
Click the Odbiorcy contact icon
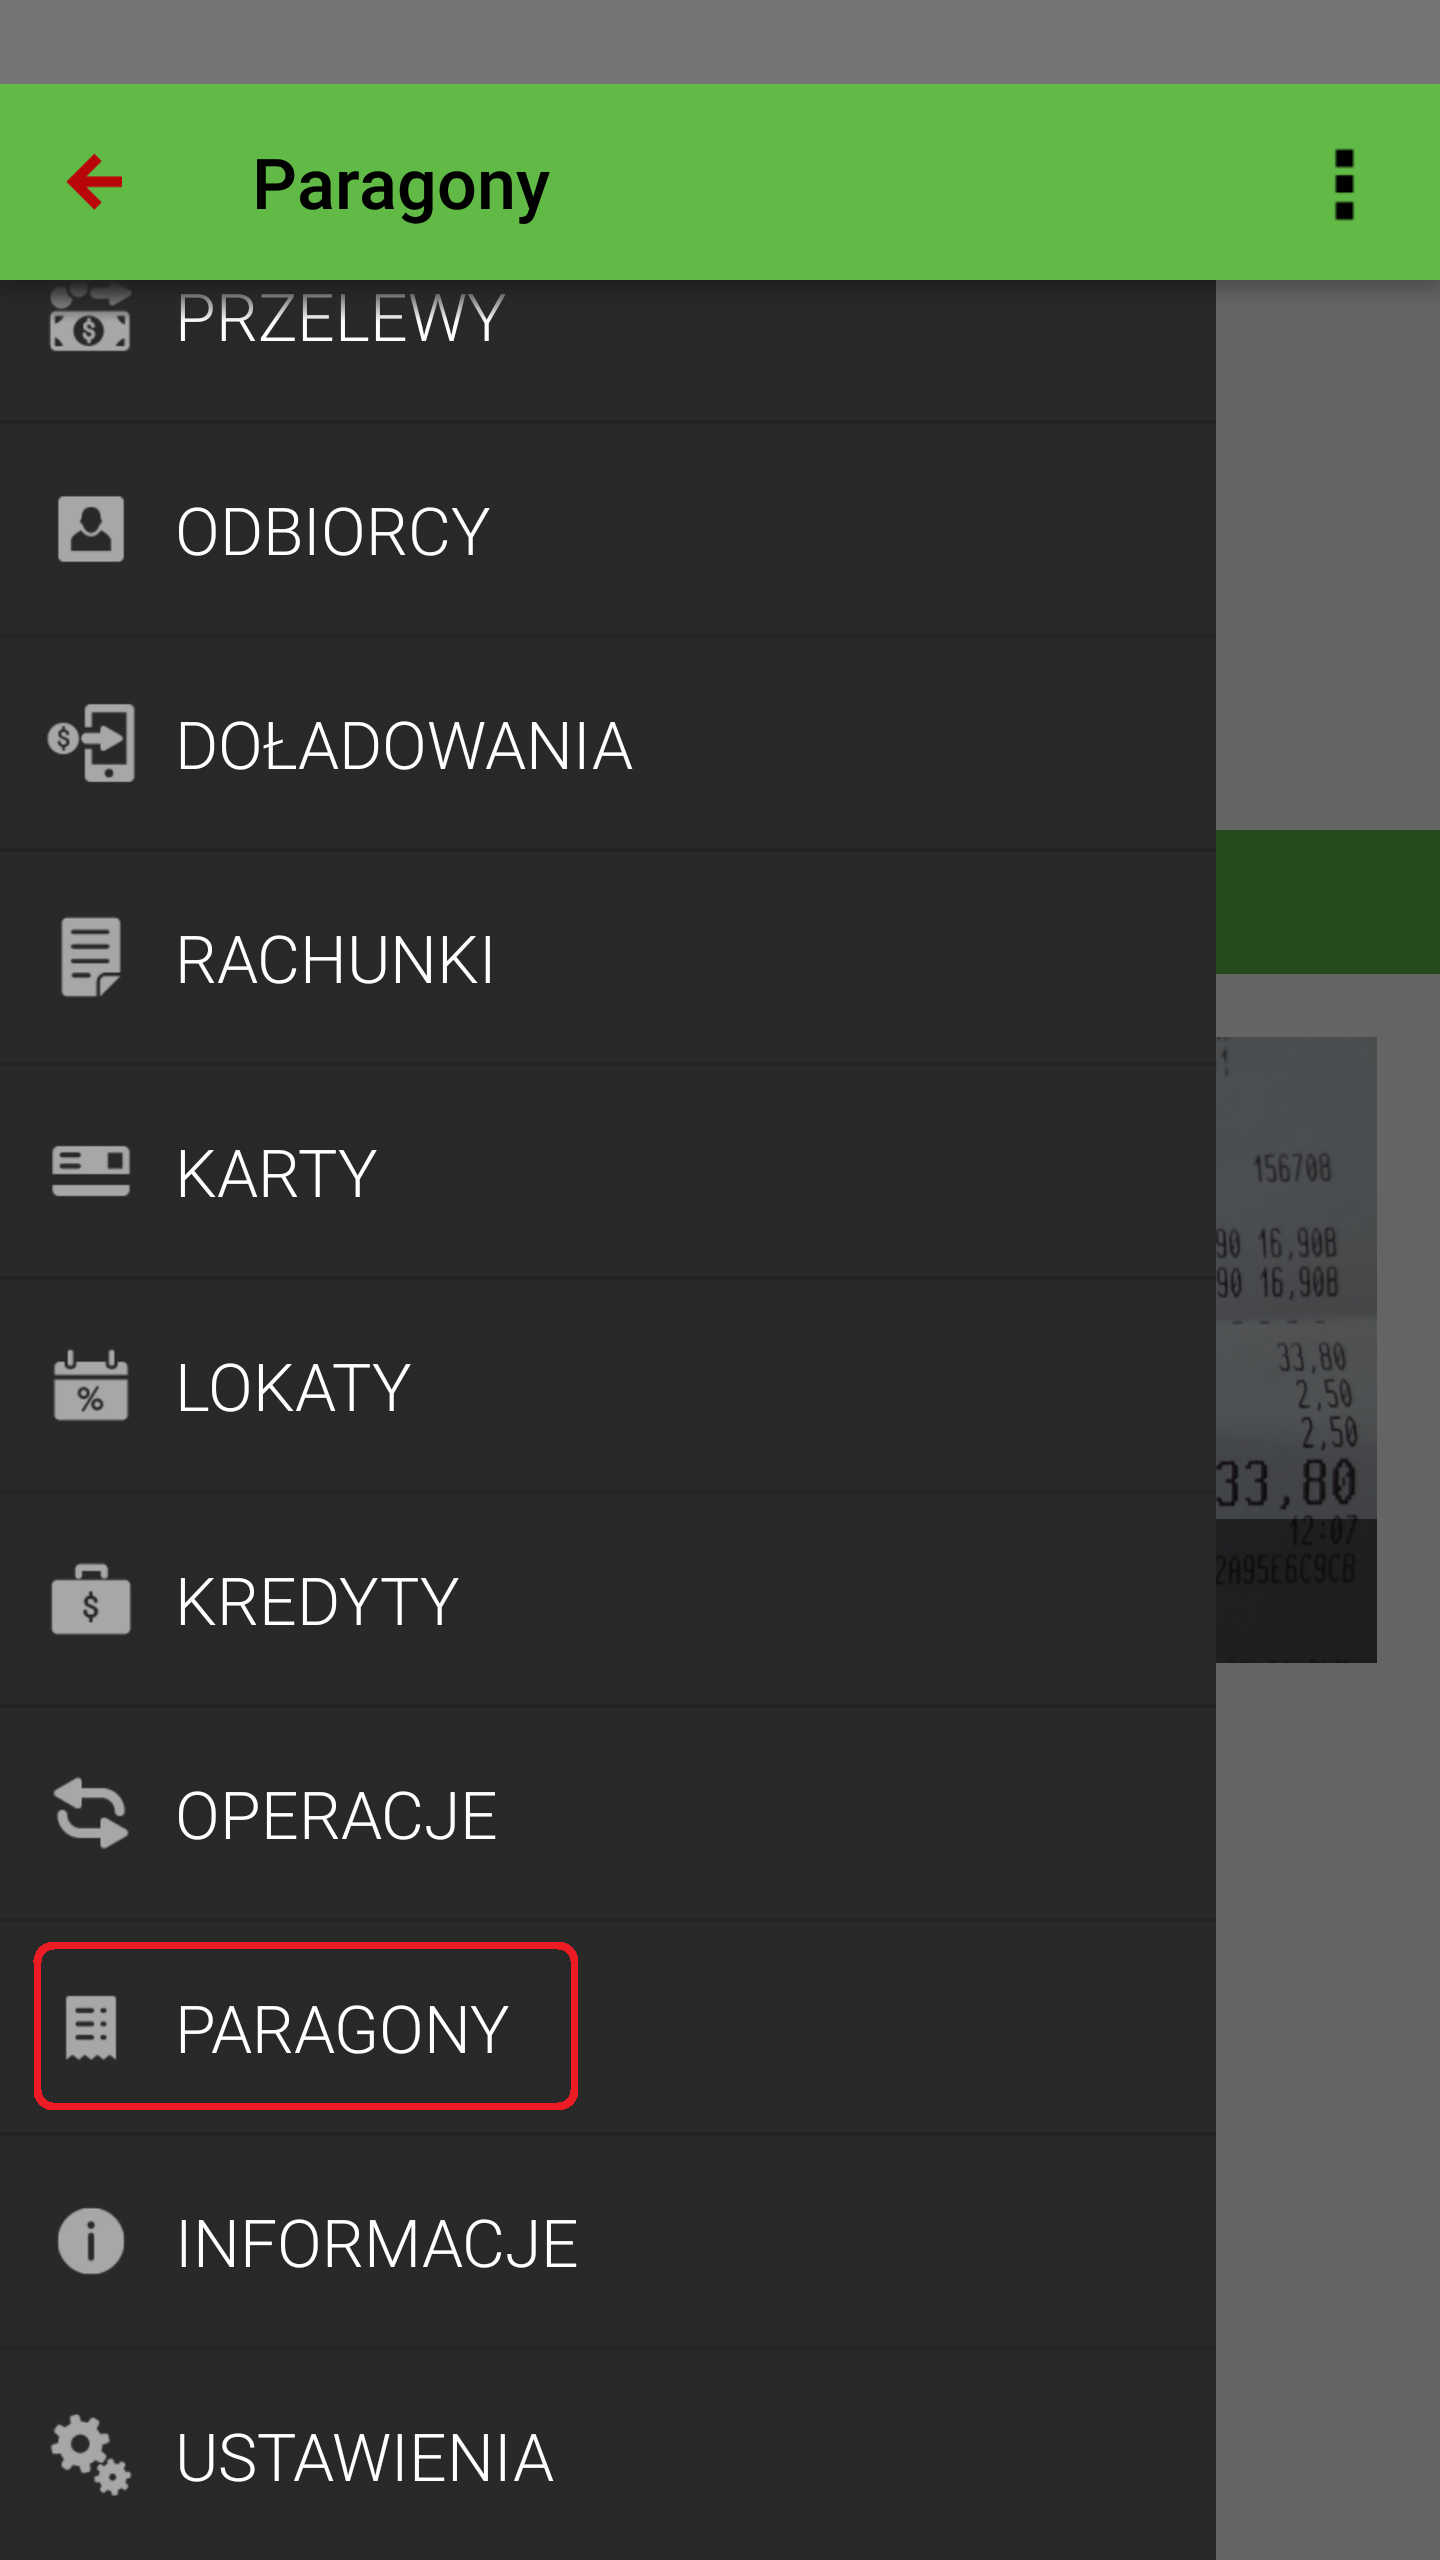91,529
